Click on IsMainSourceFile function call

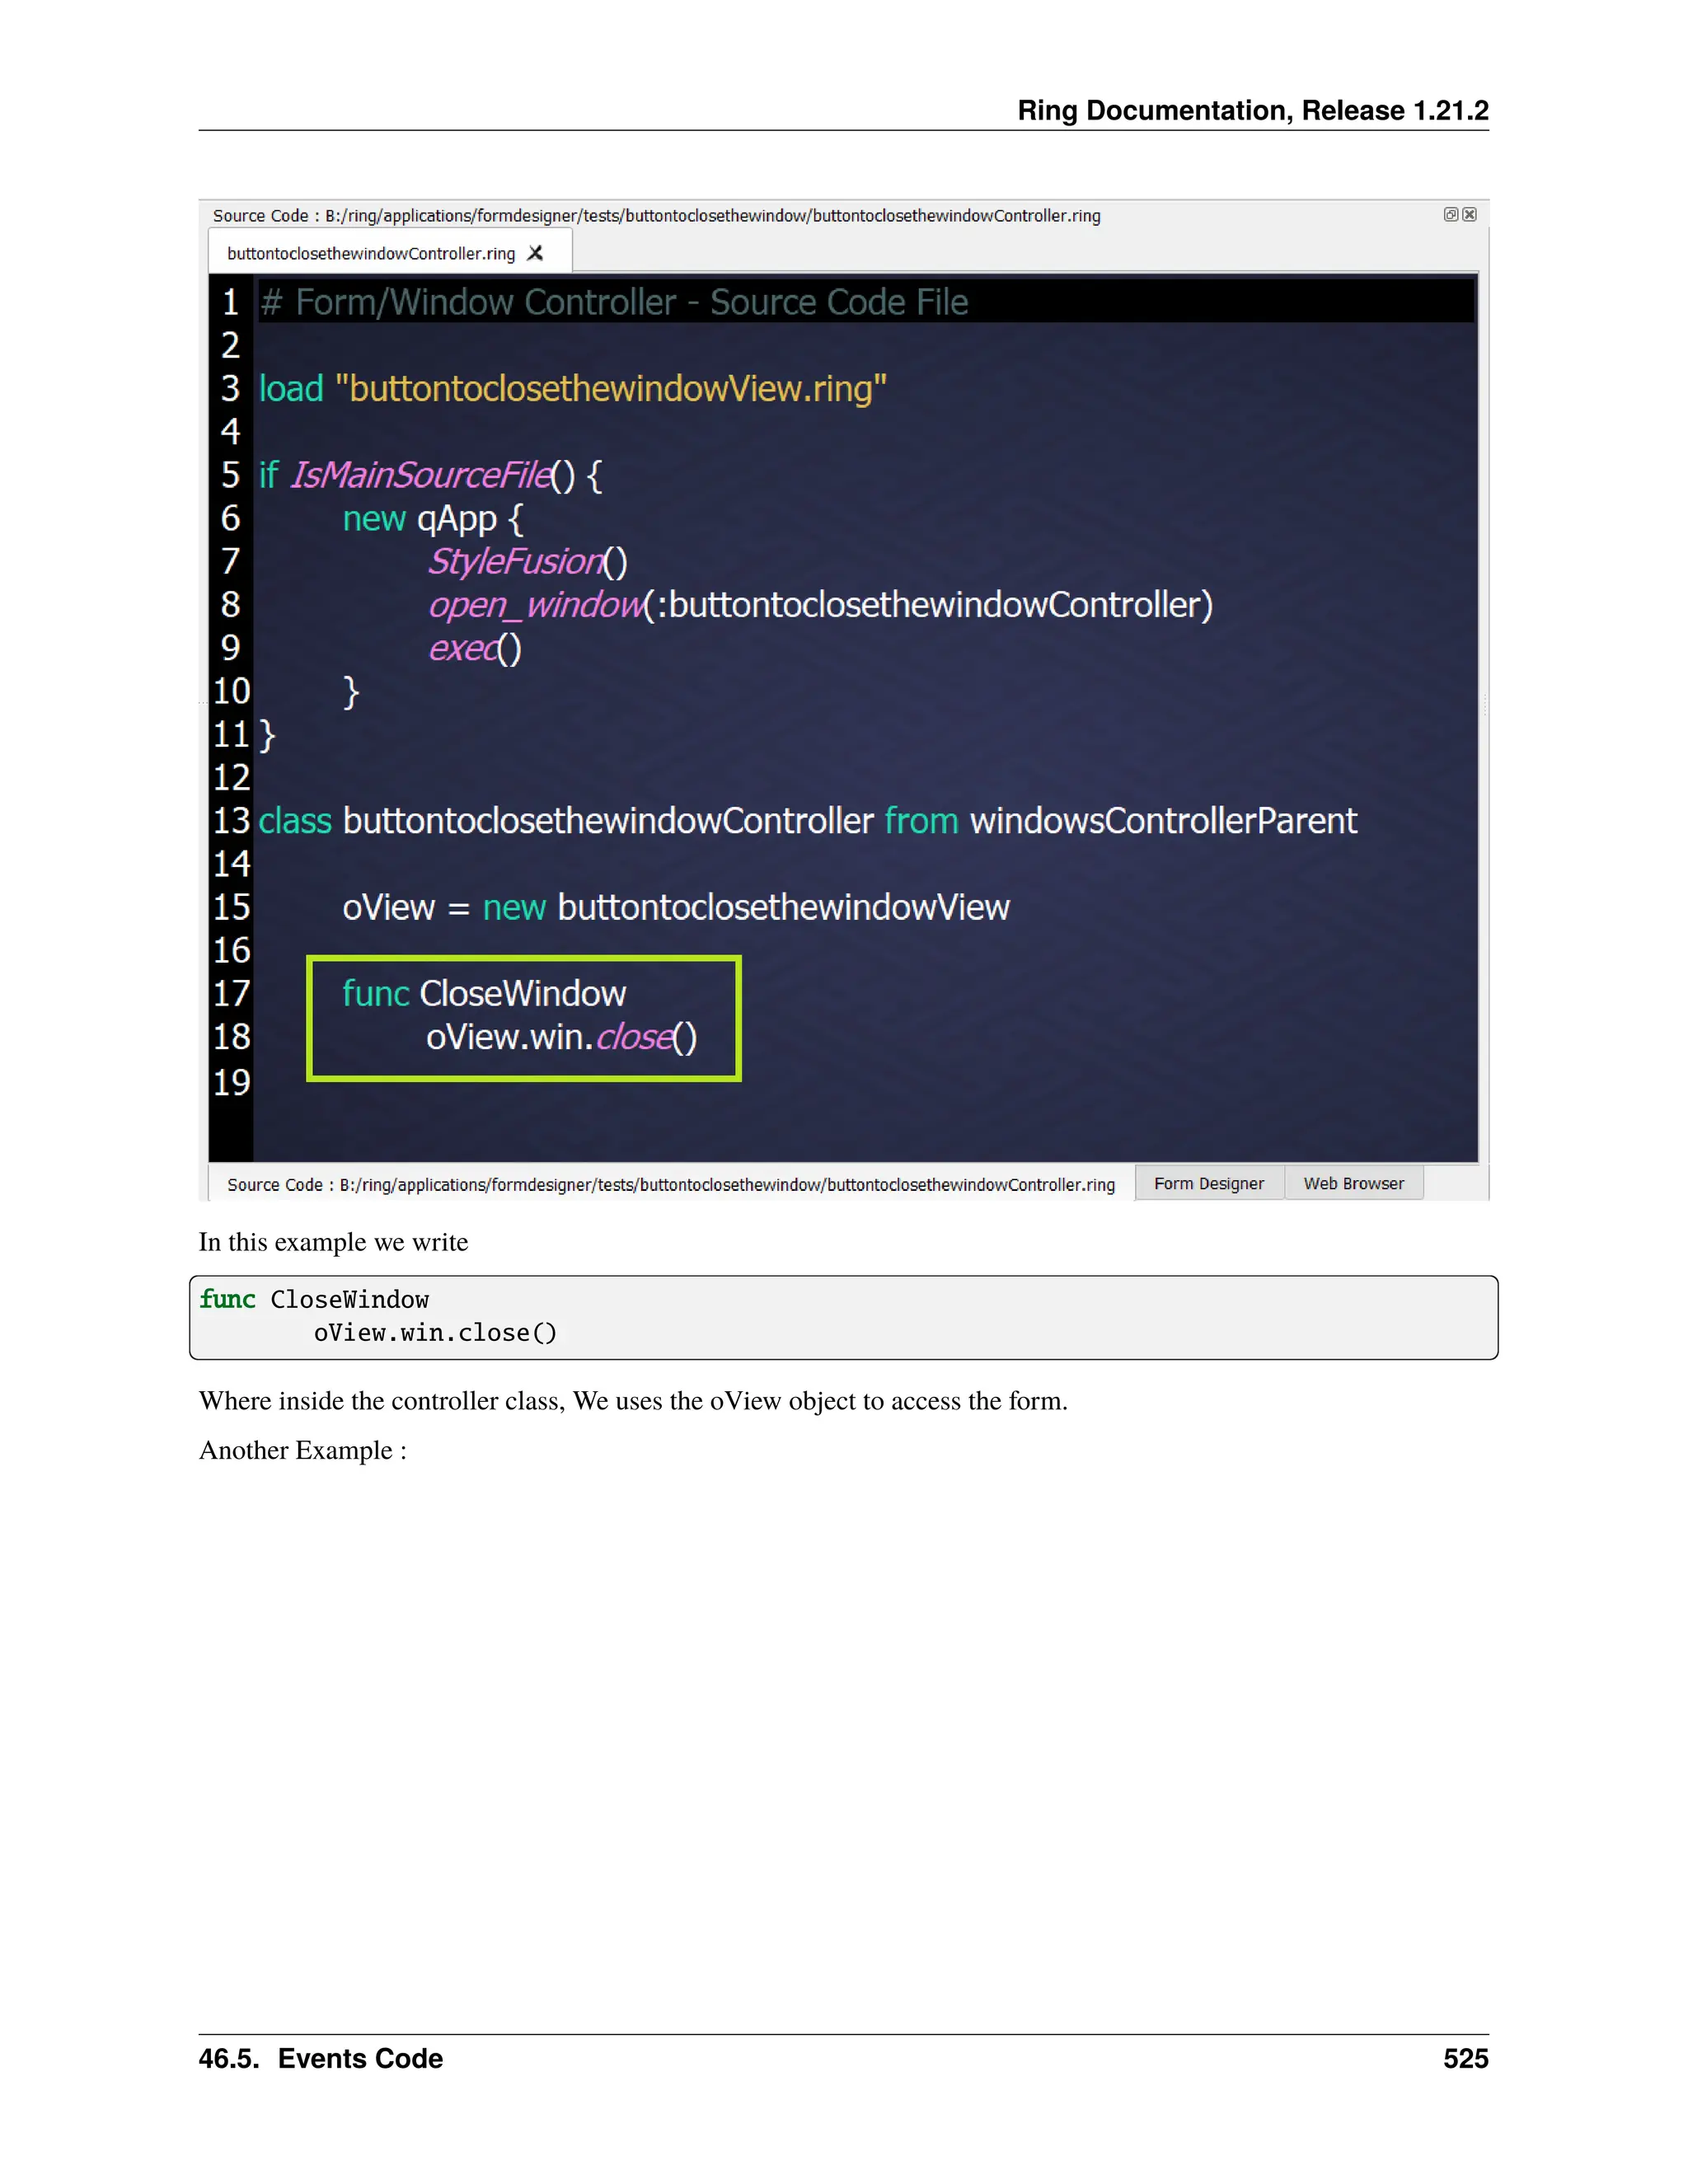click(x=420, y=475)
